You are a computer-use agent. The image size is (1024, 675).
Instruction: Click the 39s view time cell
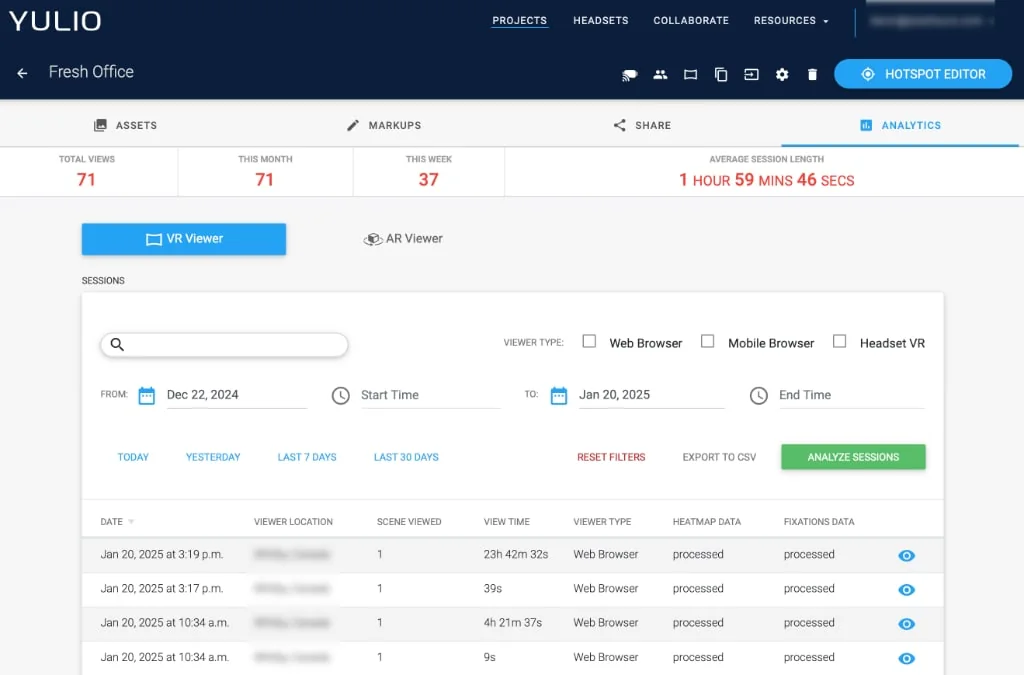point(492,588)
